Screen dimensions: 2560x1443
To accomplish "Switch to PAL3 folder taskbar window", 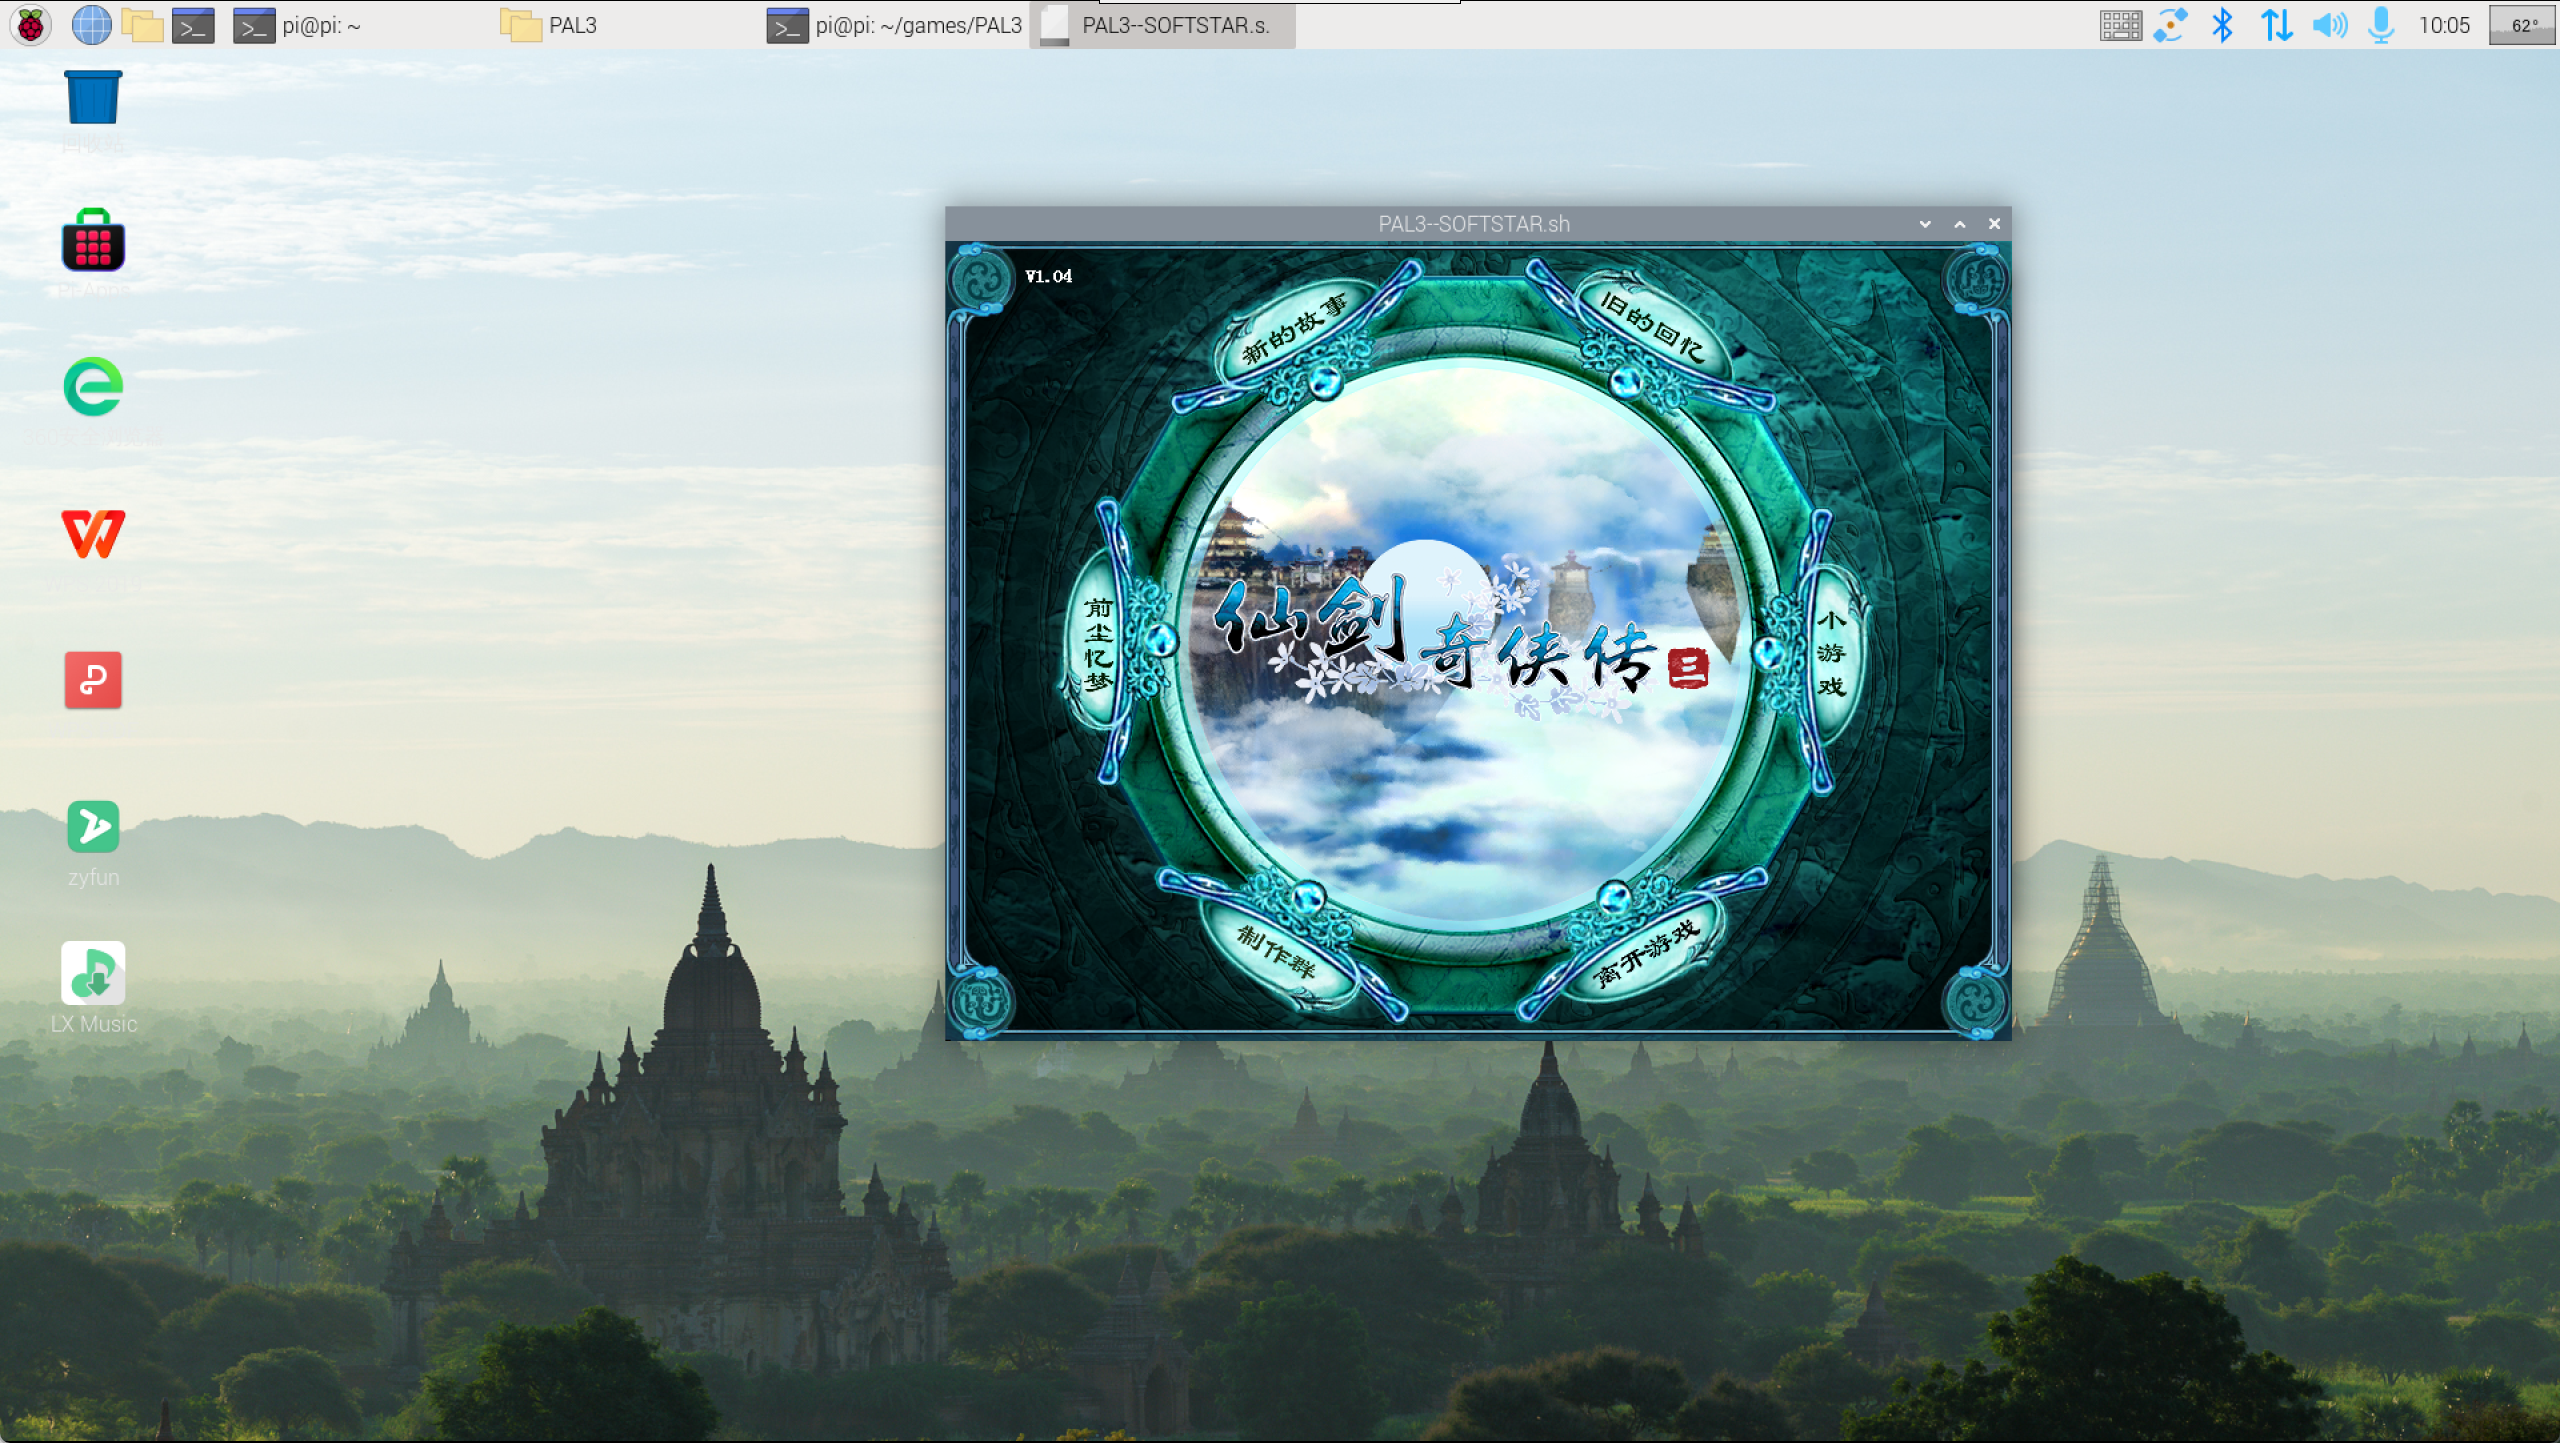I will tap(550, 25).
